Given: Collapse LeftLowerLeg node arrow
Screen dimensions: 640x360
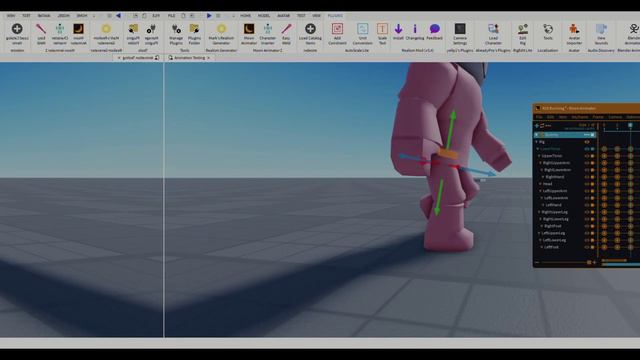Looking at the screenshot, I should [x=540, y=240].
